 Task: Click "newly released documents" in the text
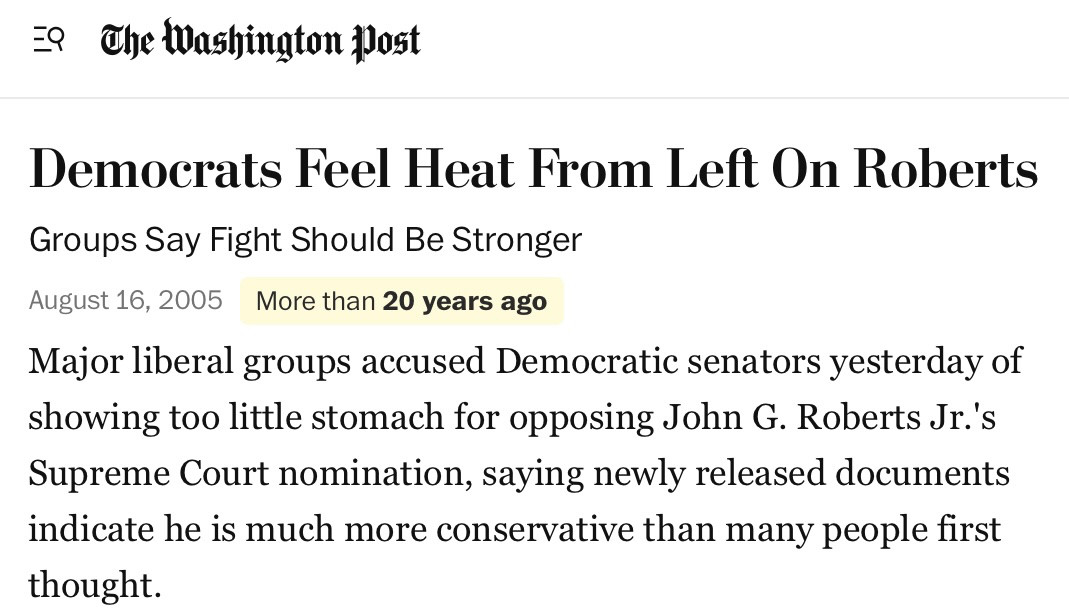tap(802, 474)
